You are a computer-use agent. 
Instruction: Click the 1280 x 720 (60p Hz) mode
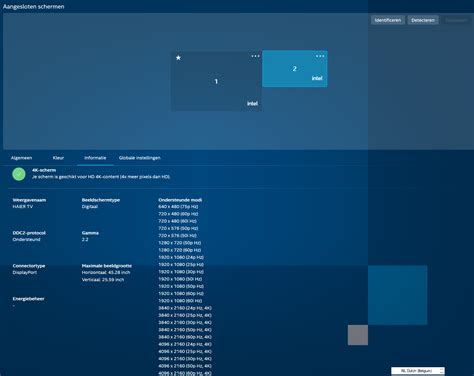[180, 250]
